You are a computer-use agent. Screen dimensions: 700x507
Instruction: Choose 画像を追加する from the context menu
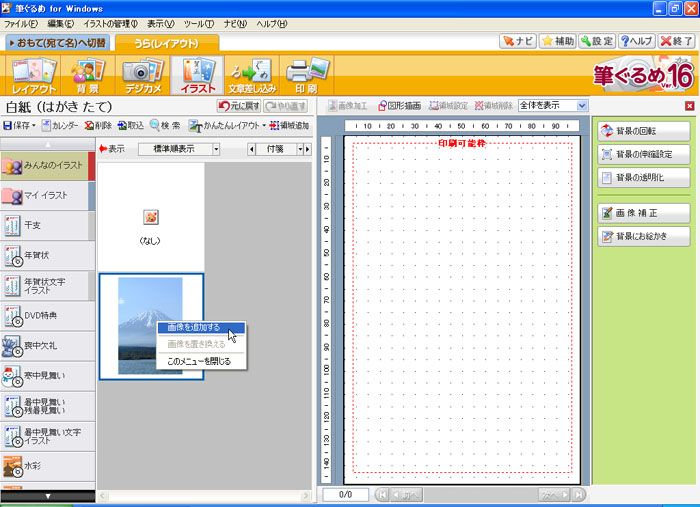pos(193,327)
